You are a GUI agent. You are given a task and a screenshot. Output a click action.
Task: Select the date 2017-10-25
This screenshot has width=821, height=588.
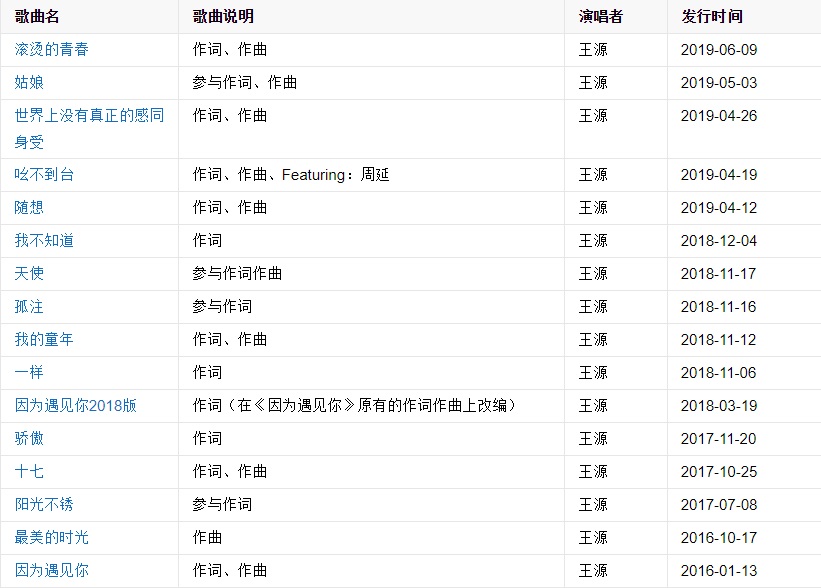[719, 471]
